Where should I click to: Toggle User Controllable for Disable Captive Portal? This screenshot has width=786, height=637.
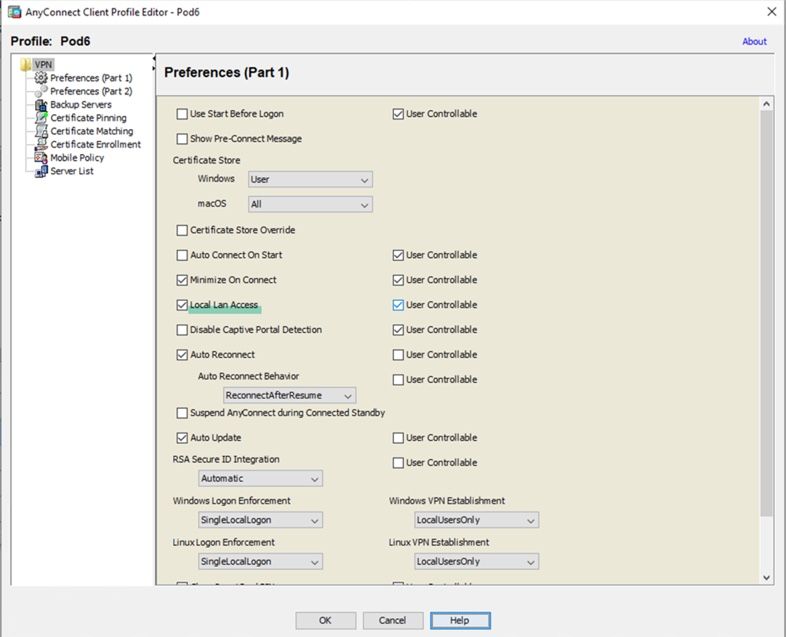click(x=398, y=330)
